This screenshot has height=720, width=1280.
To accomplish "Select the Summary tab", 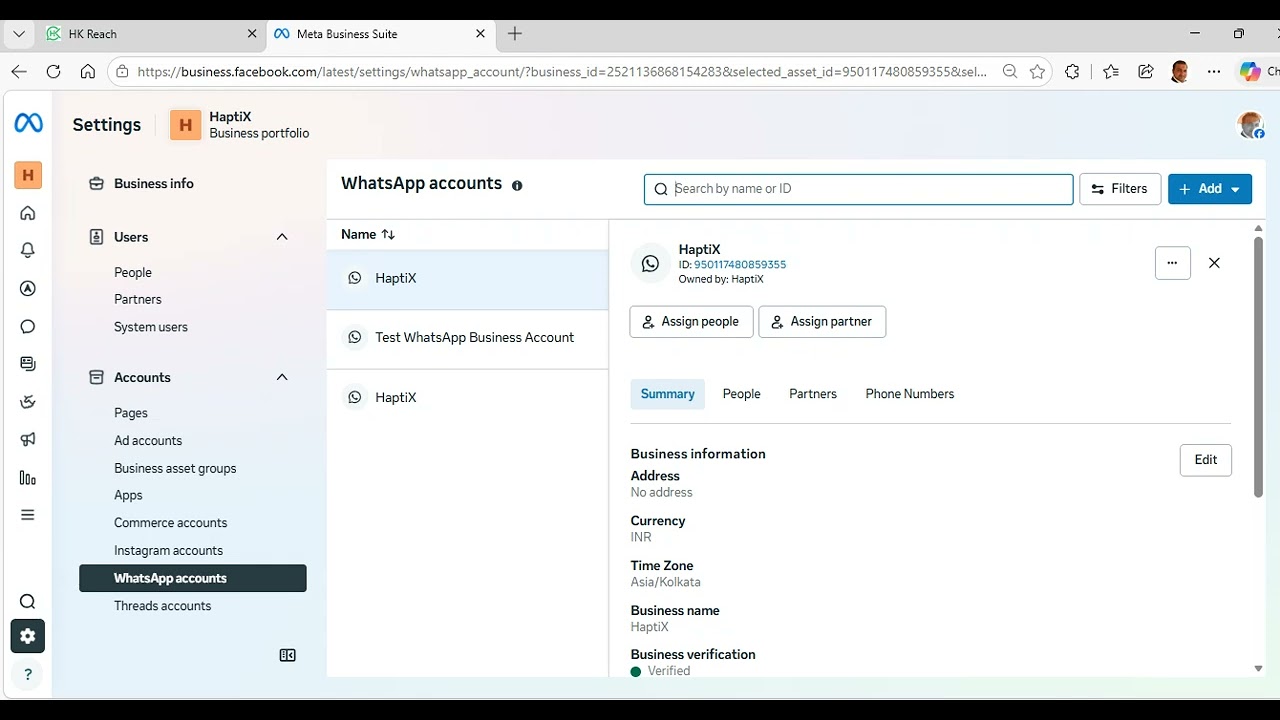I will click(x=667, y=394).
